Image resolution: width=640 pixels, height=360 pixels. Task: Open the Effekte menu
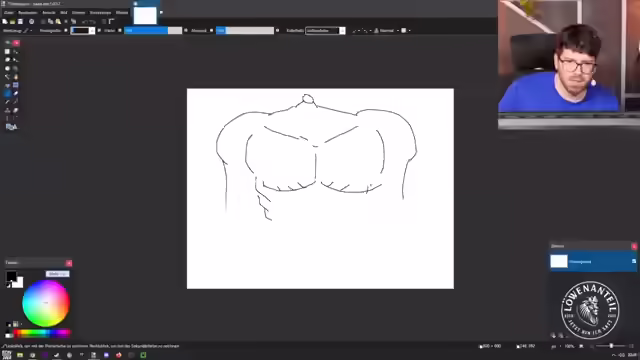(x=122, y=13)
